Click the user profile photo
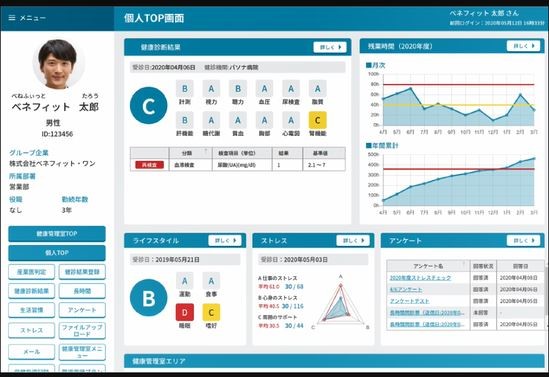The width and height of the screenshot is (549, 377). click(x=58, y=63)
